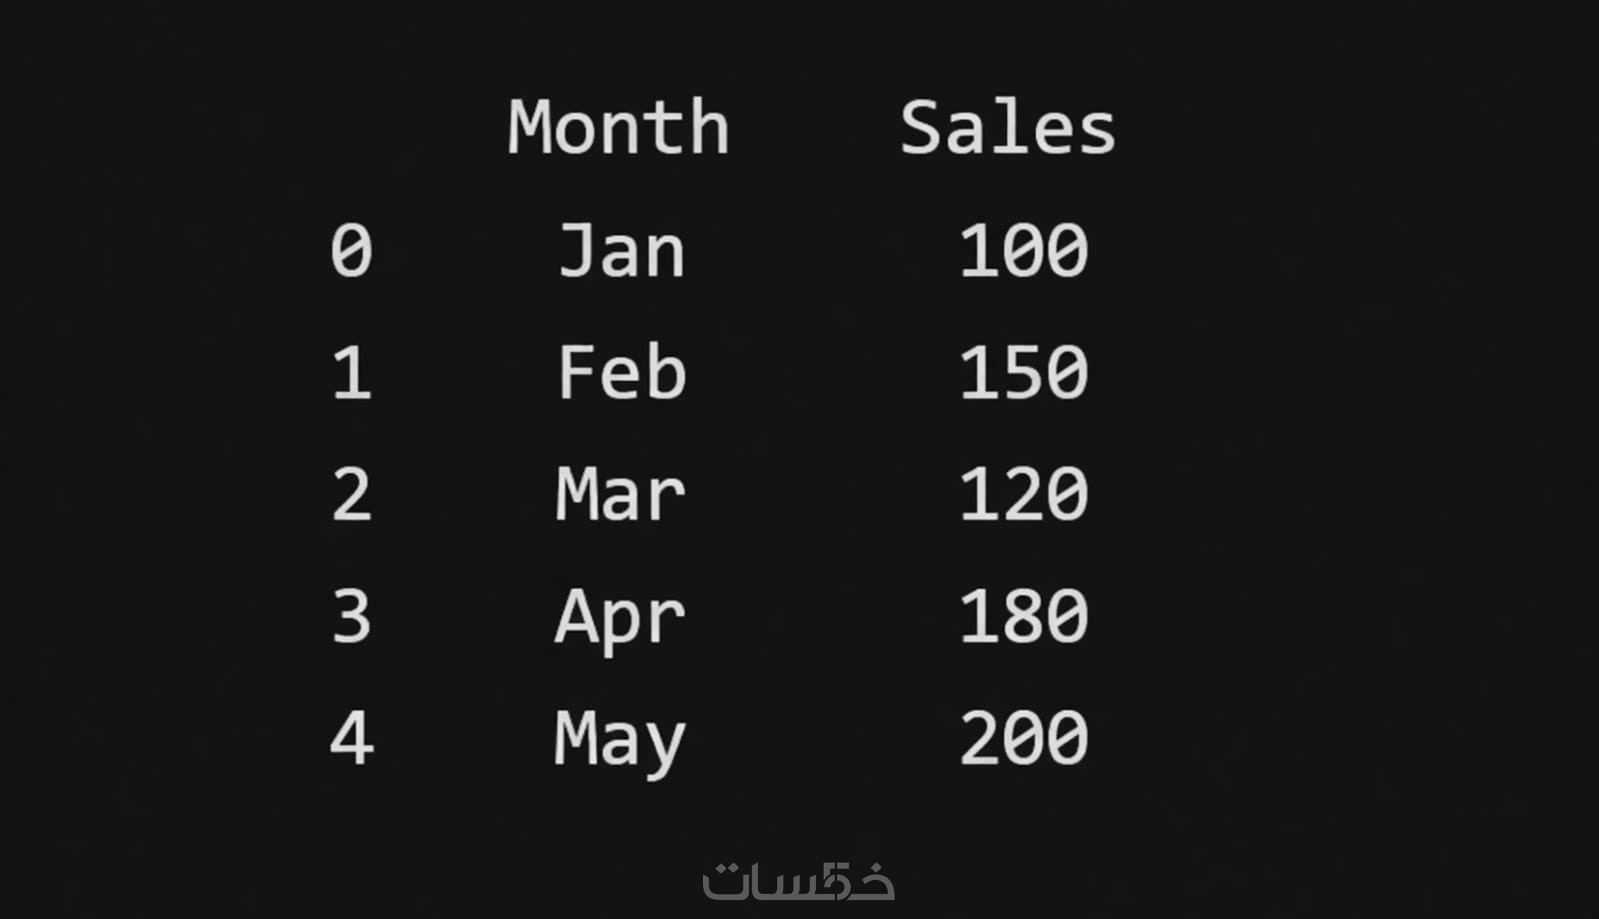This screenshot has width=1599, height=919.
Task: Select row index 0
Action: pyautogui.click(x=351, y=250)
